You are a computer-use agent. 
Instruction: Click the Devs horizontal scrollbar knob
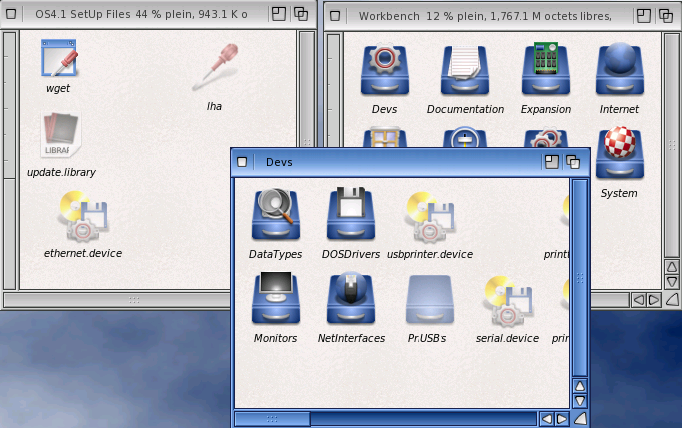click(x=272, y=419)
